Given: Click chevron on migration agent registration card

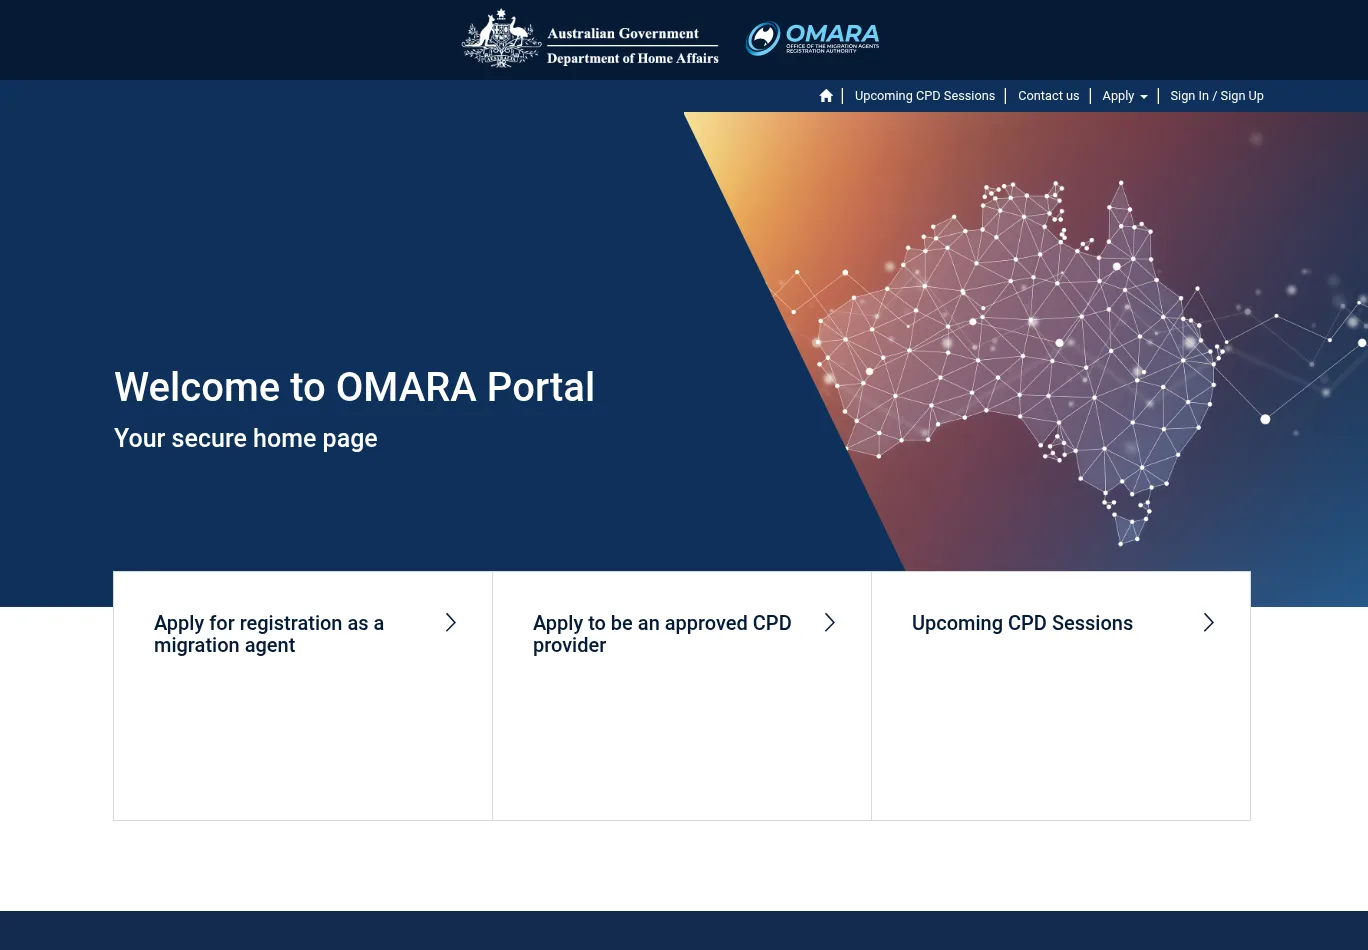Looking at the screenshot, I should [x=450, y=623].
